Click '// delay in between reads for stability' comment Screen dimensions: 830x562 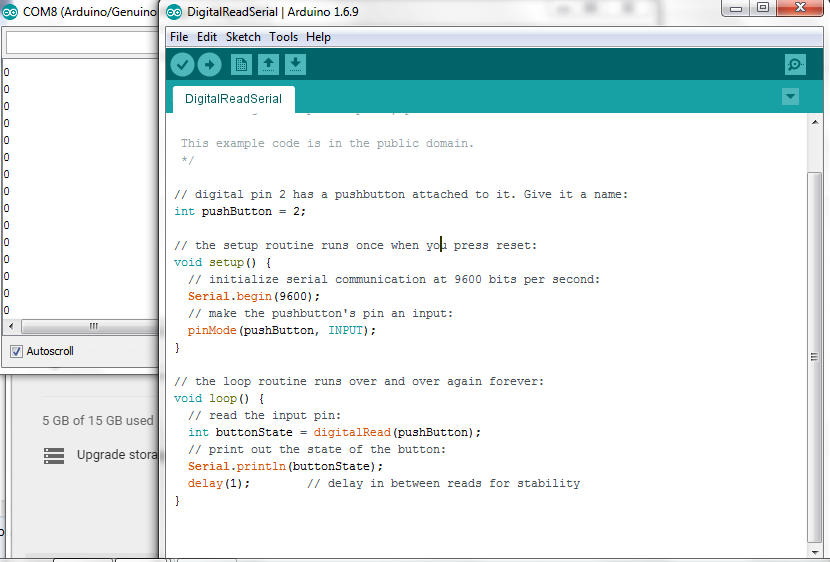444,484
